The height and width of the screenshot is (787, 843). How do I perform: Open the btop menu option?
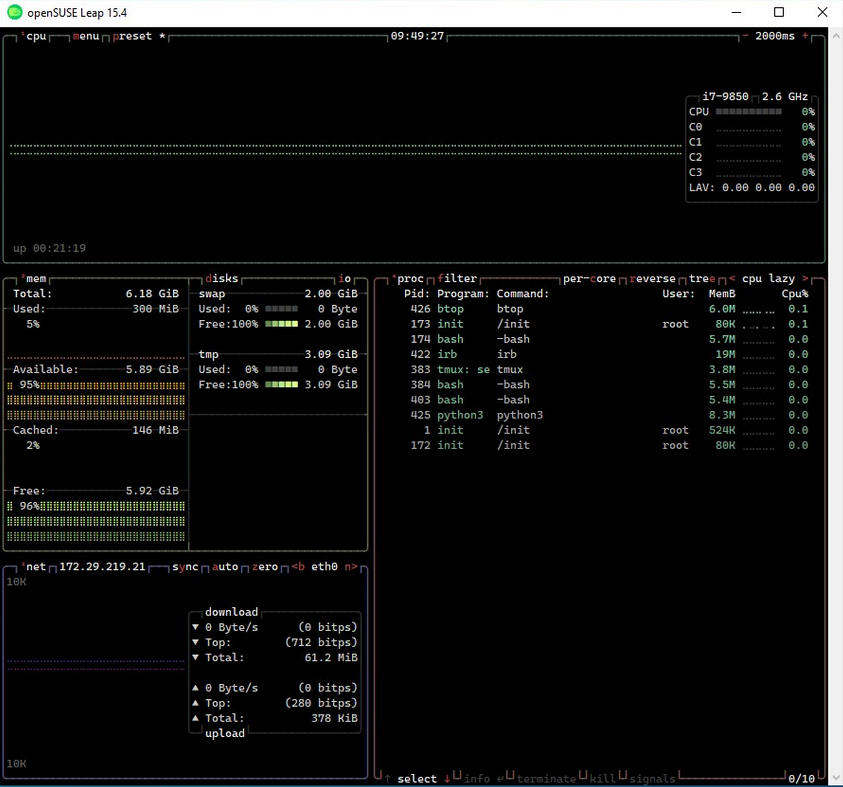point(86,36)
